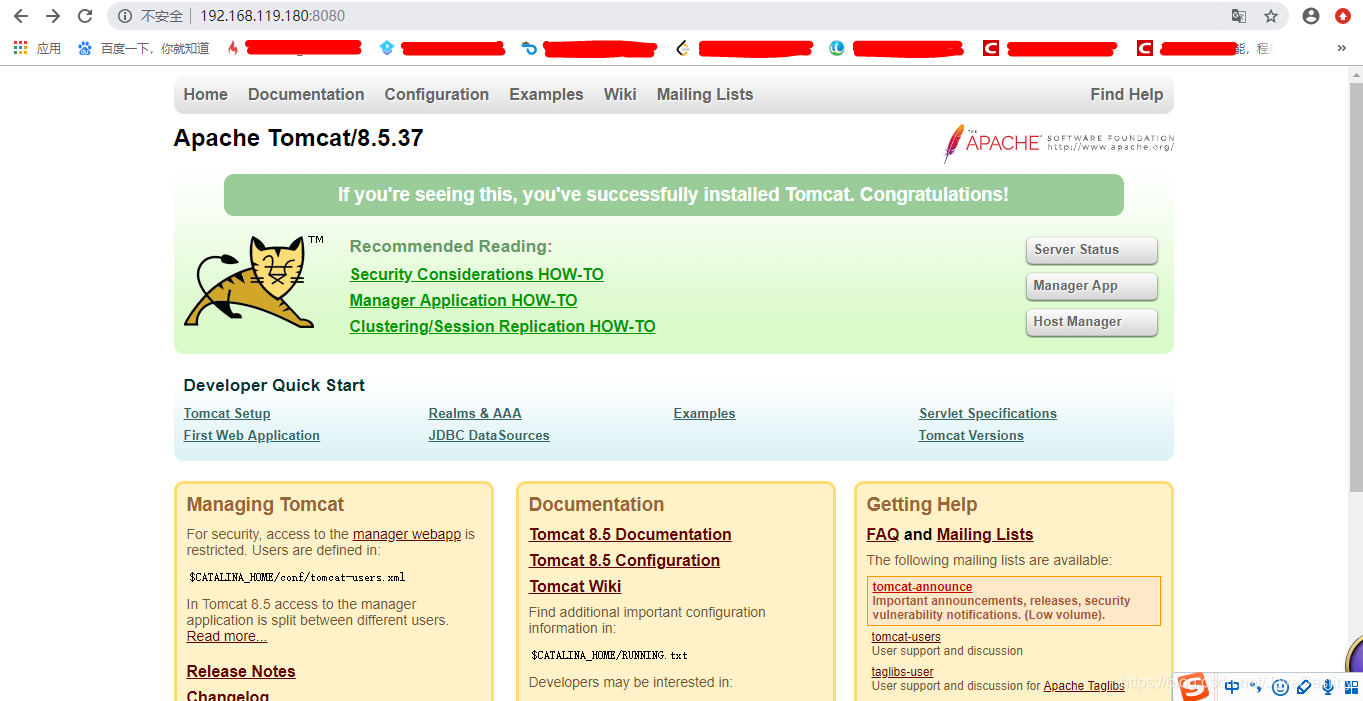Open the Release Notes link
This screenshot has width=1363, height=701.
241,671
